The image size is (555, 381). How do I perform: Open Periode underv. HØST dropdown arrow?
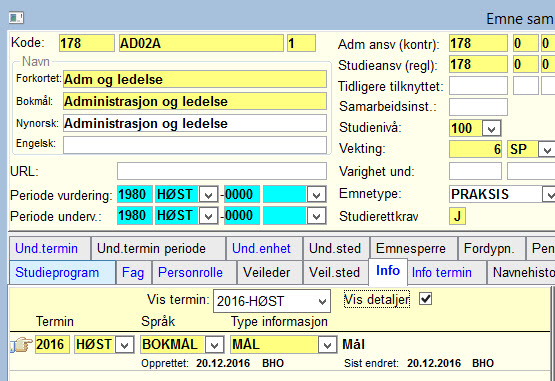pos(208,216)
